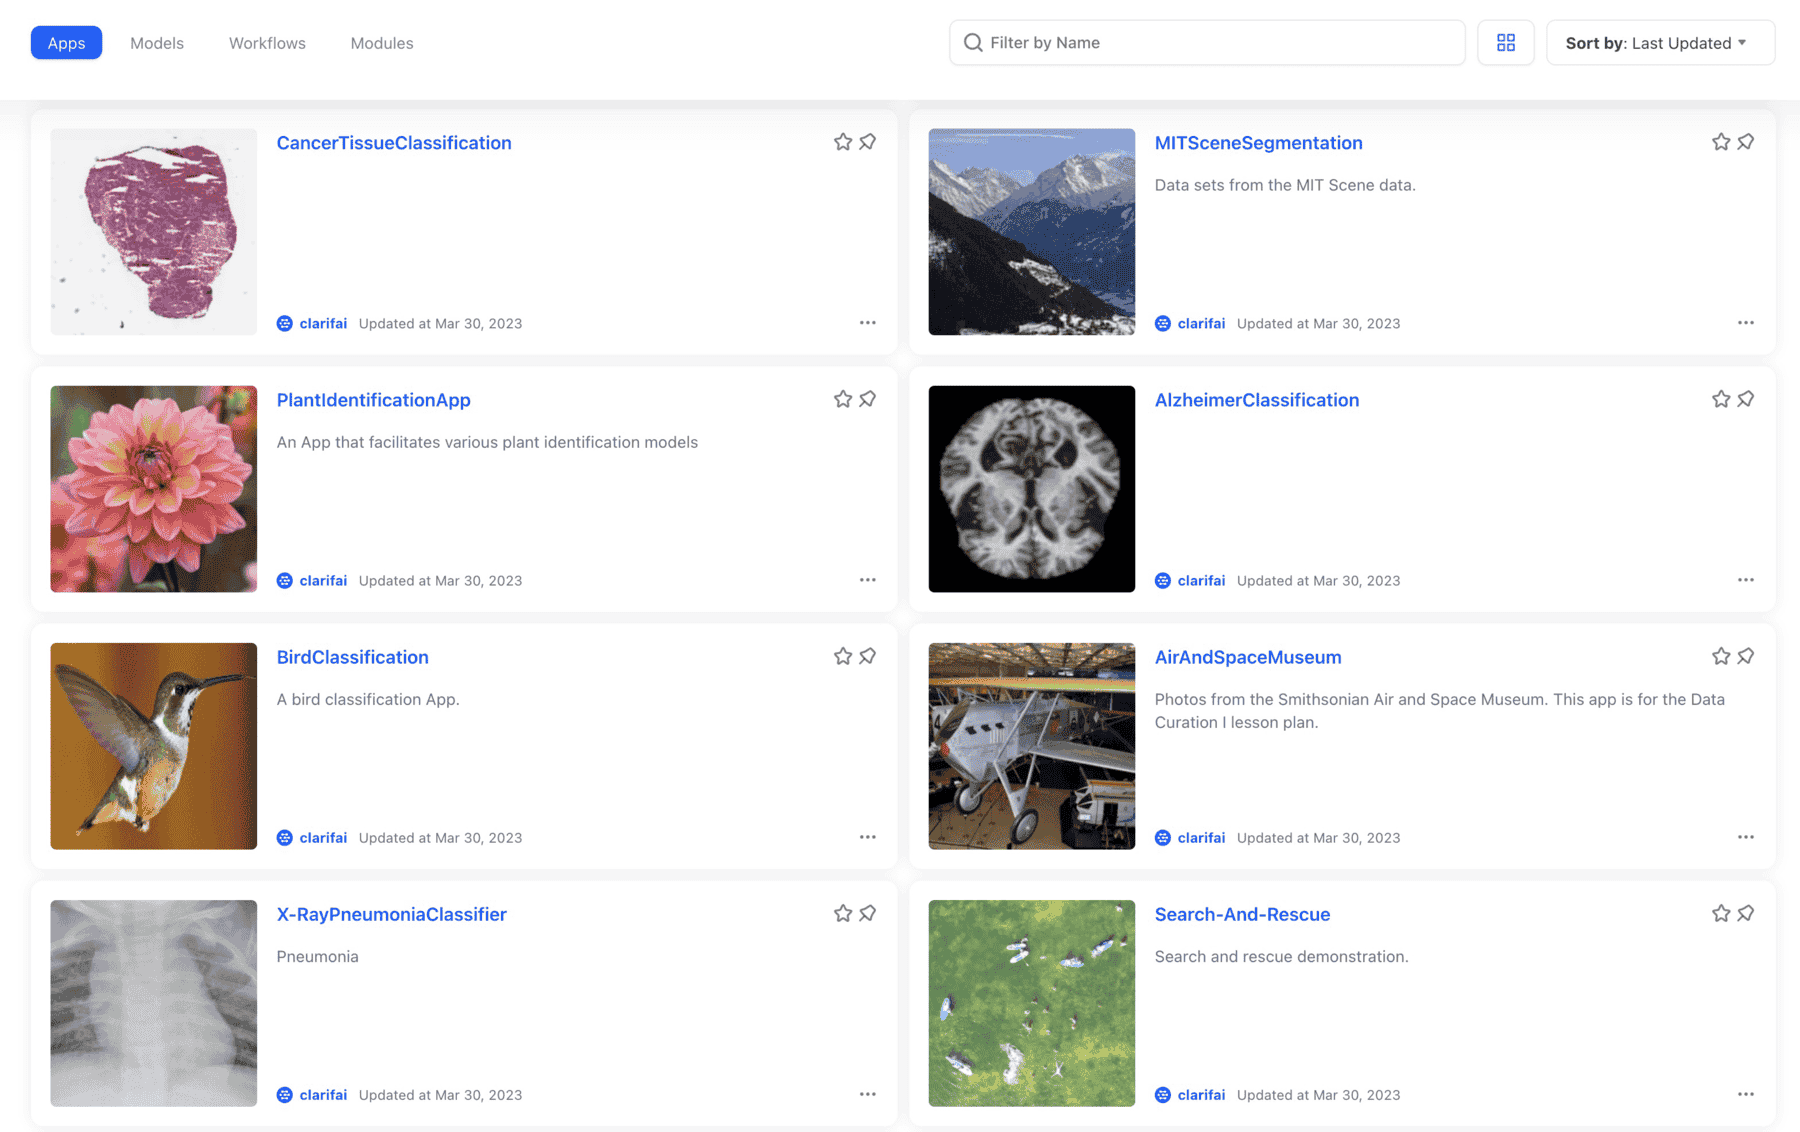Viewport: 1800px width, 1132px height.
Task: Open more options for PlantIdentificationApp
Action: click(x=867, y=580)
